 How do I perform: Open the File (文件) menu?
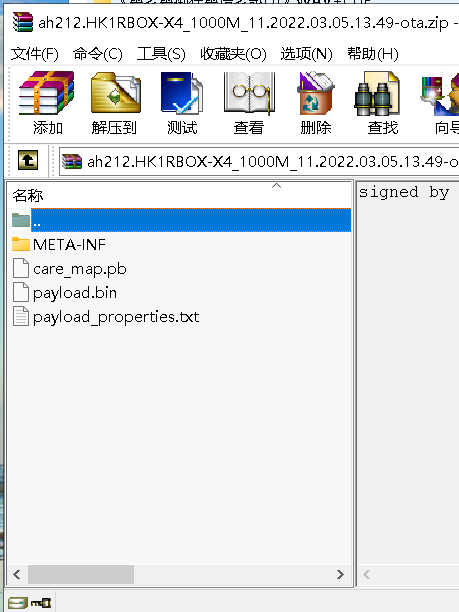click(34, 53)
